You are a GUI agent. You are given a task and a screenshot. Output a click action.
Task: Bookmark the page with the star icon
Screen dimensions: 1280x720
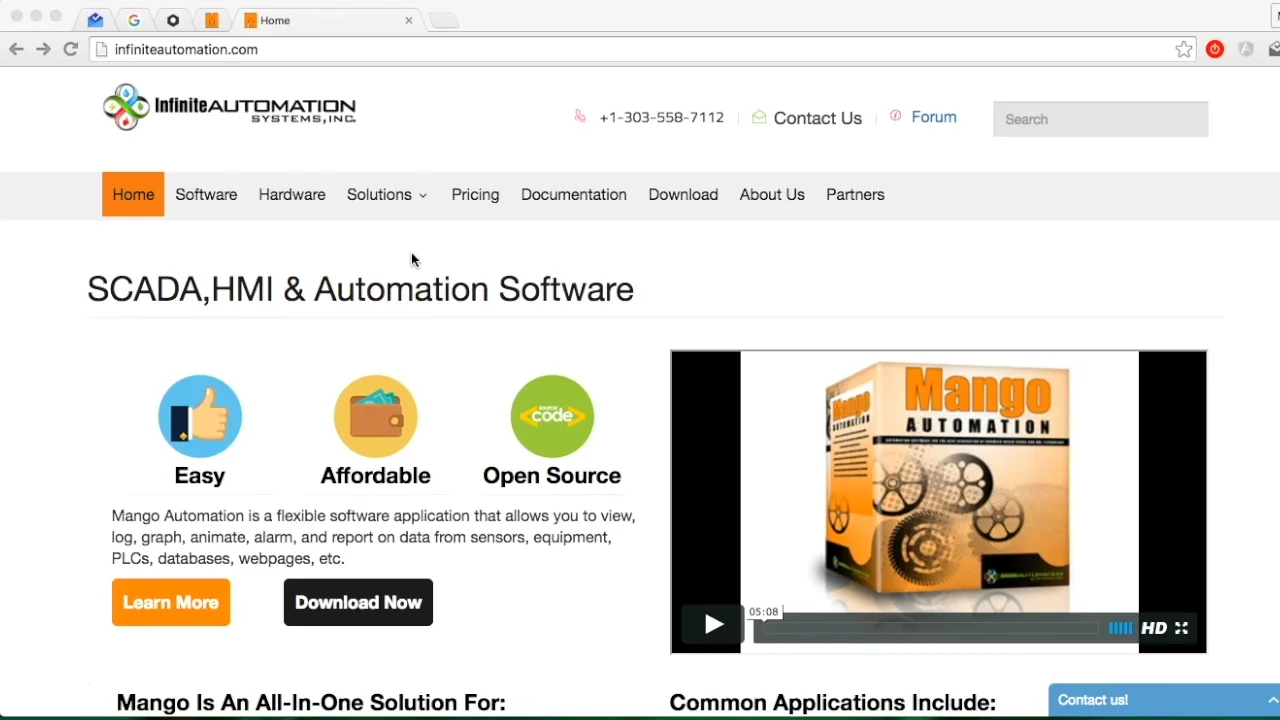[x=1184, y=49]
